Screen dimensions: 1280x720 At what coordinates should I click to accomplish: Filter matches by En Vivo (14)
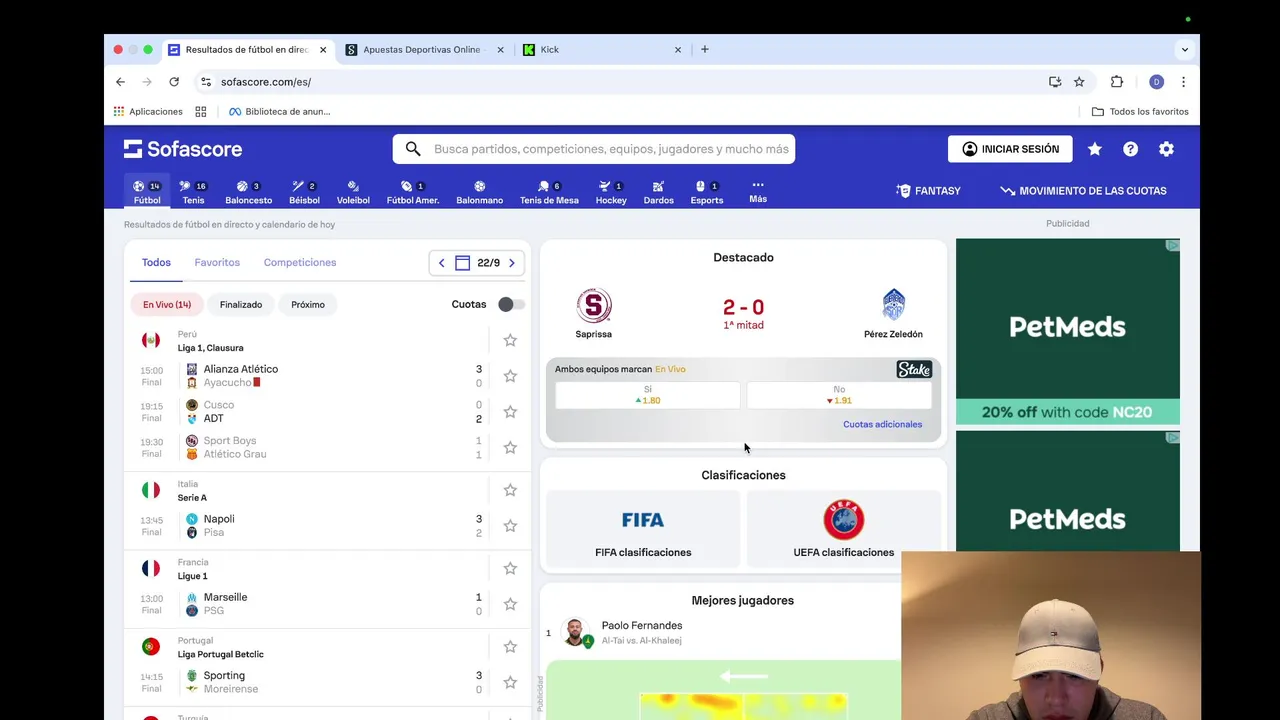[167, 304]
